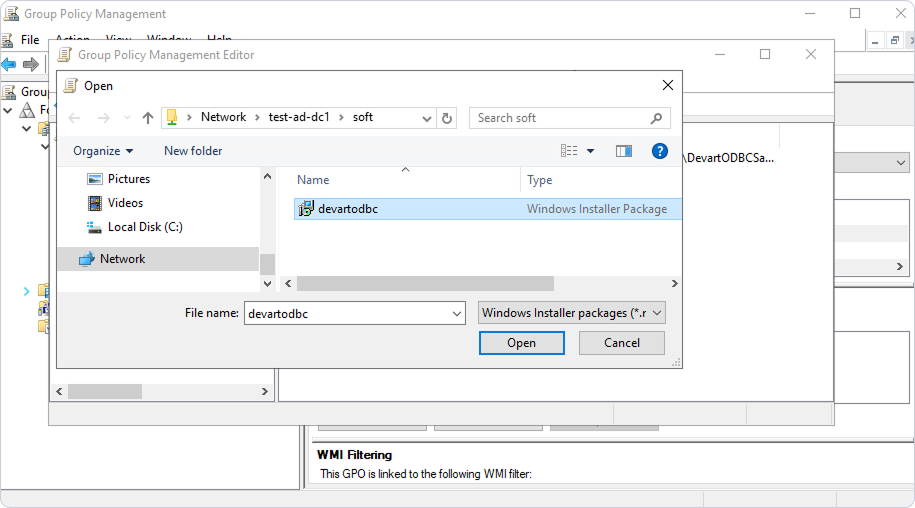915x508 pixels.
Task: Expand the address bar history dropdown
Action: 427,118
